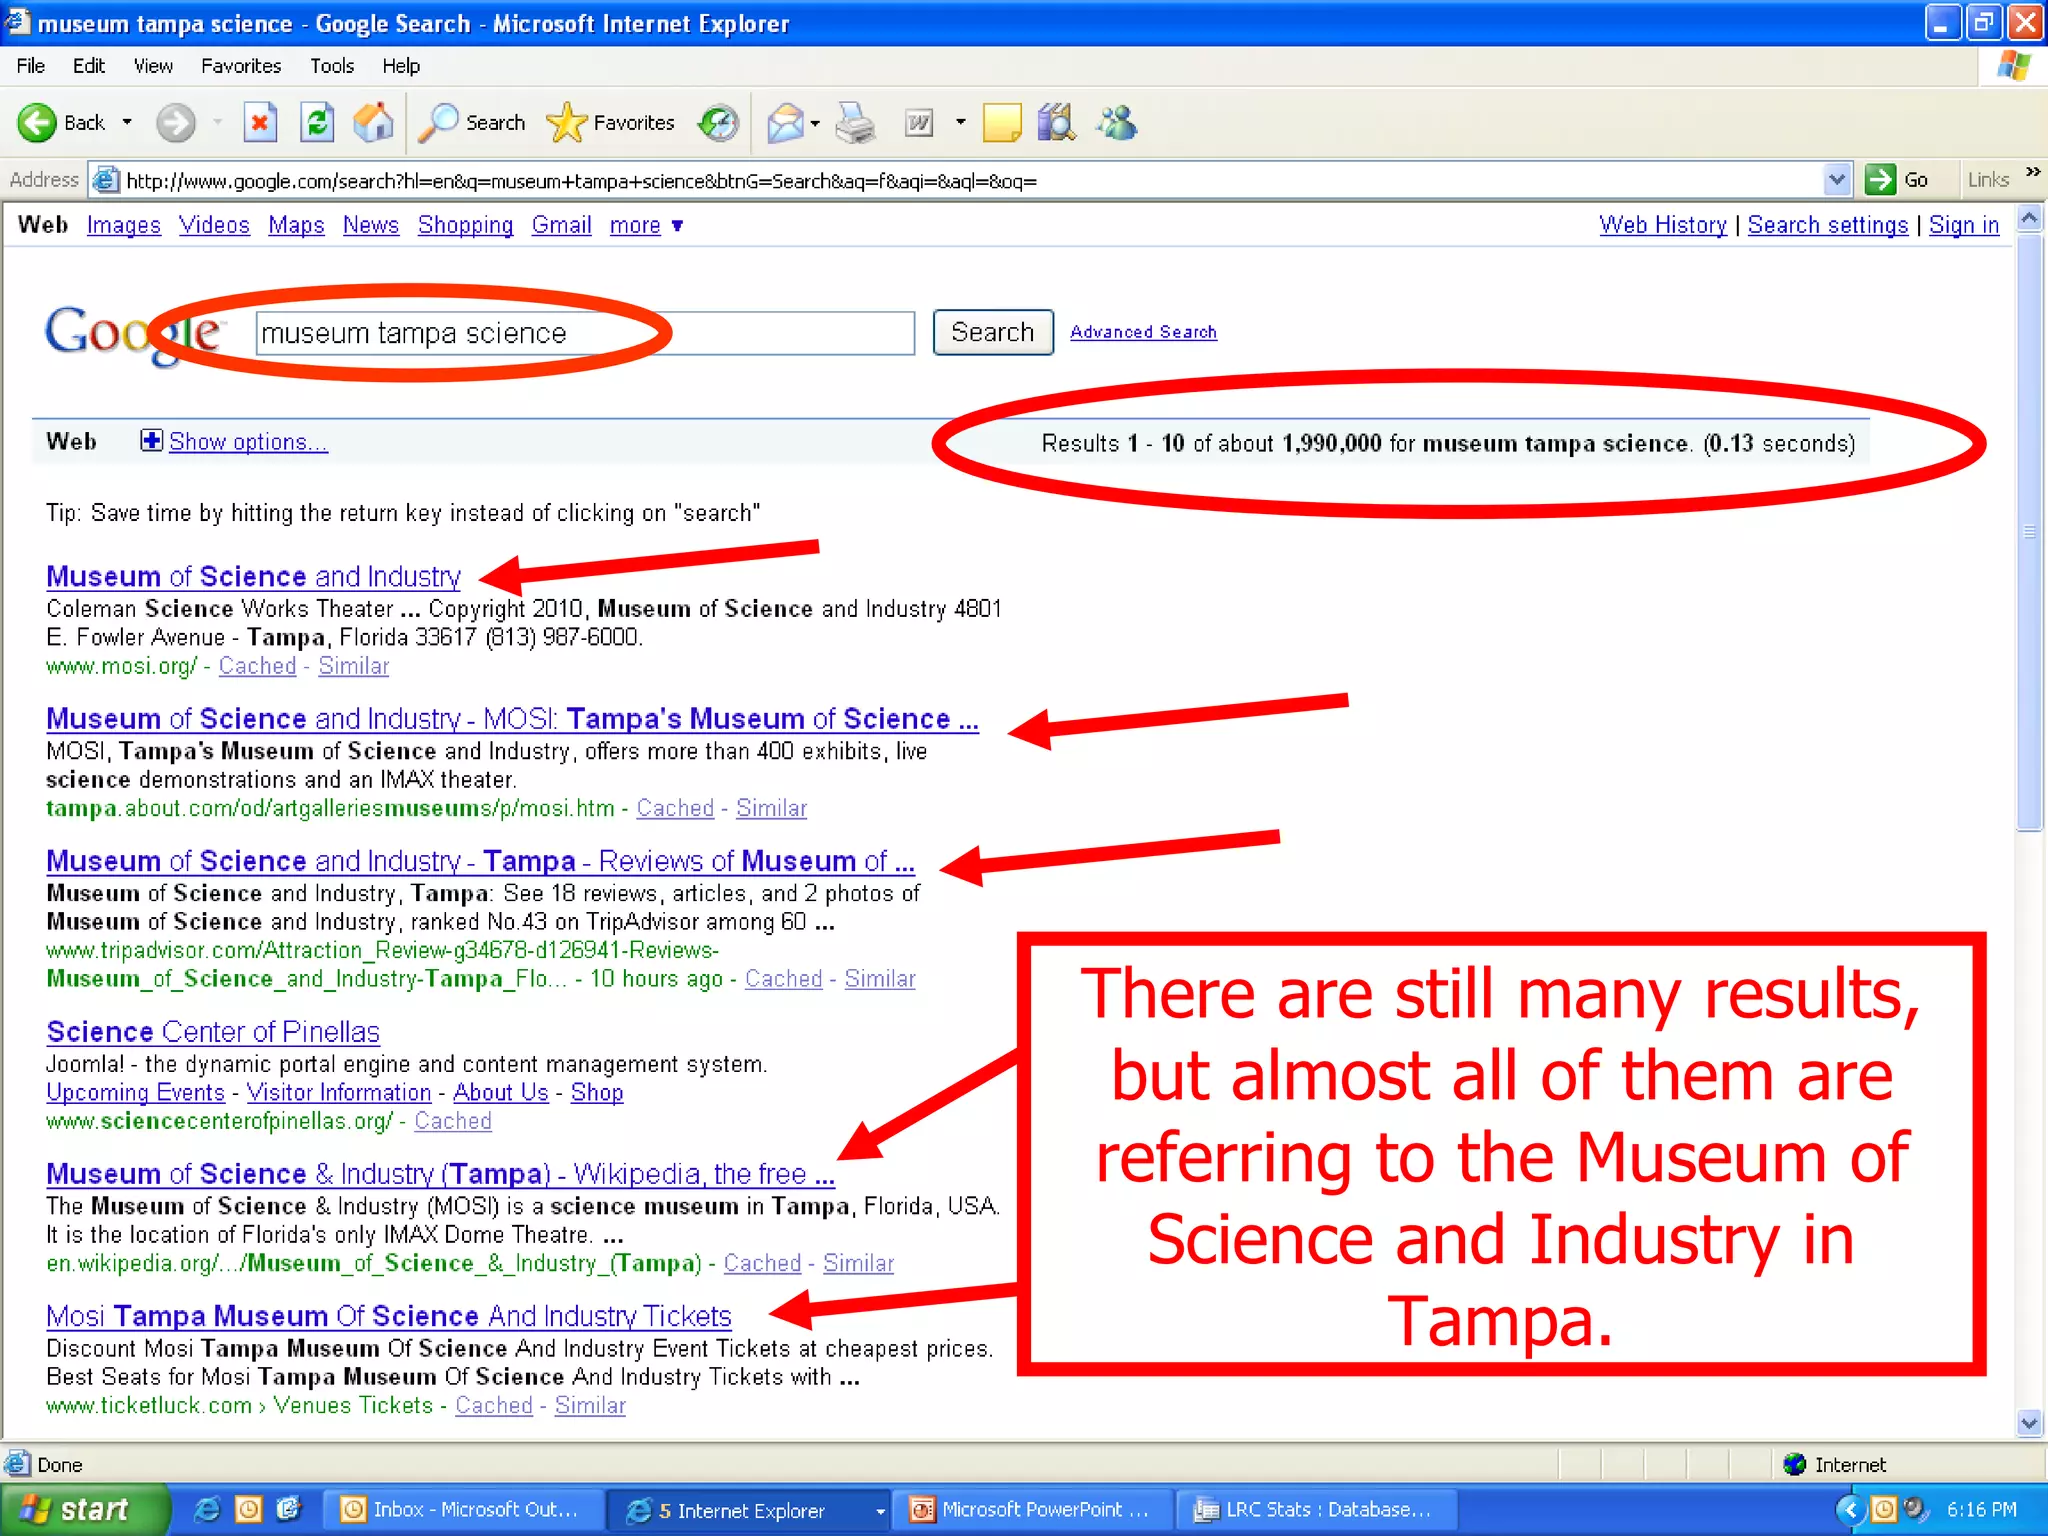Screen dimensions: 2048x1536
Task: Open Science Center of Pinellas result
Action: (x=213, y=1032)
